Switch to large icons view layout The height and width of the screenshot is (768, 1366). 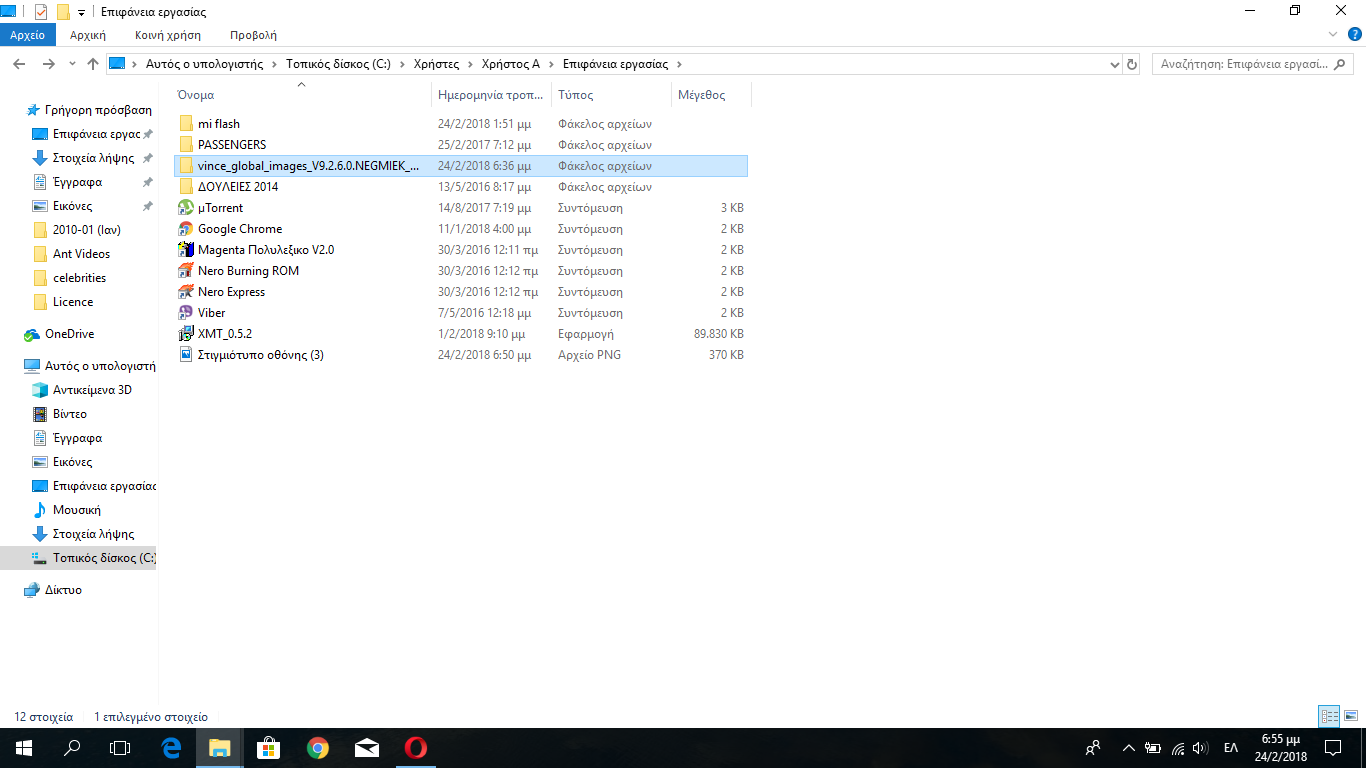coord(1350,716)
